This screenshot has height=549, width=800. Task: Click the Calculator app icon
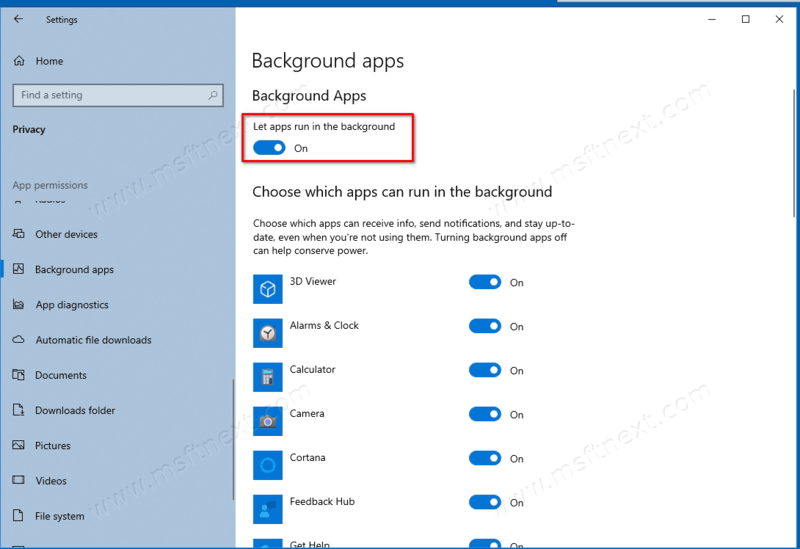coord(267,377)
